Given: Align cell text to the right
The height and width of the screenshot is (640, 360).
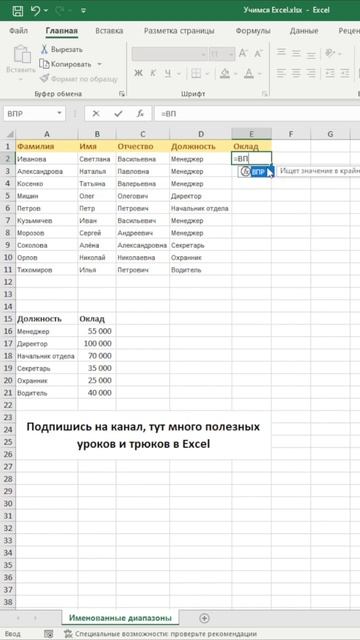Looking at the screenshot, I should pos(311,73).
